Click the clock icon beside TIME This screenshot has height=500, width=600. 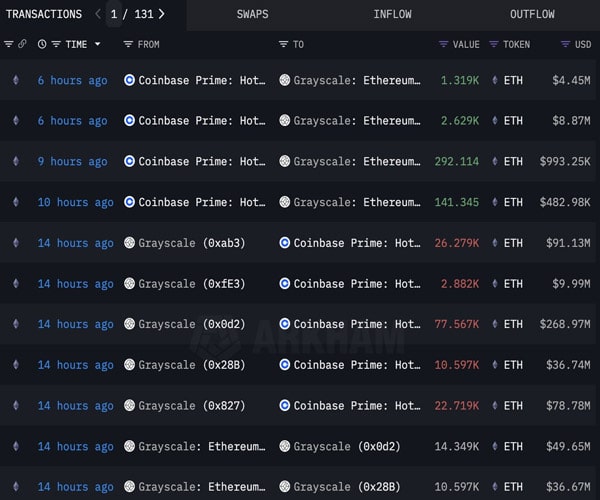42,44
